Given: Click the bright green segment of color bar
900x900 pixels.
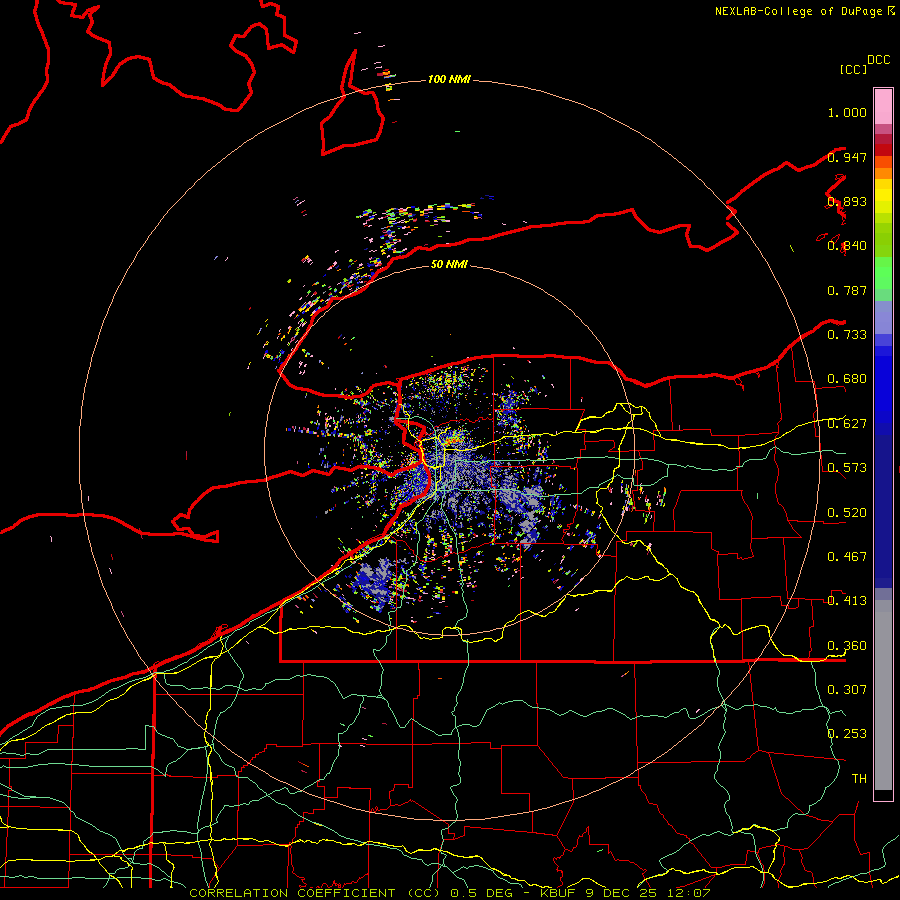Looking at the screenshot, I should 883,273.
